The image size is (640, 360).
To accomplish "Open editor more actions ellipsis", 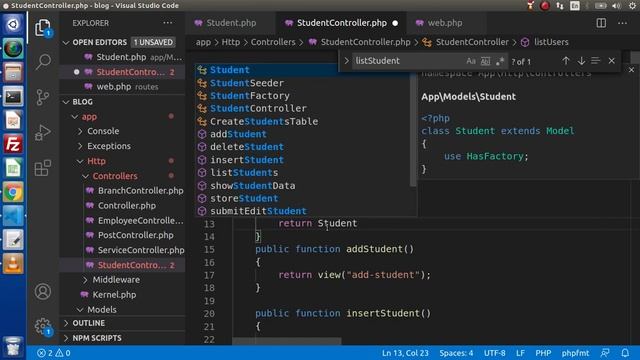I will [622, 23].
